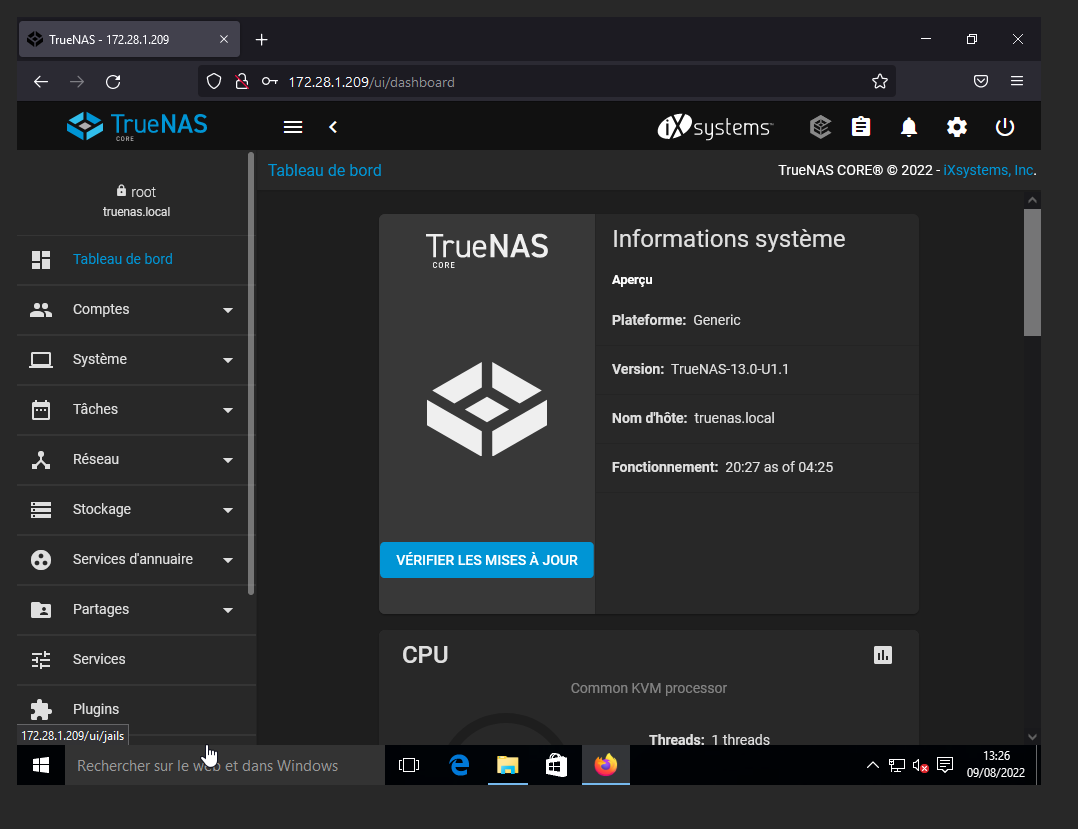
Task: Open a new browser tab
Action: (x=261, y=39)
